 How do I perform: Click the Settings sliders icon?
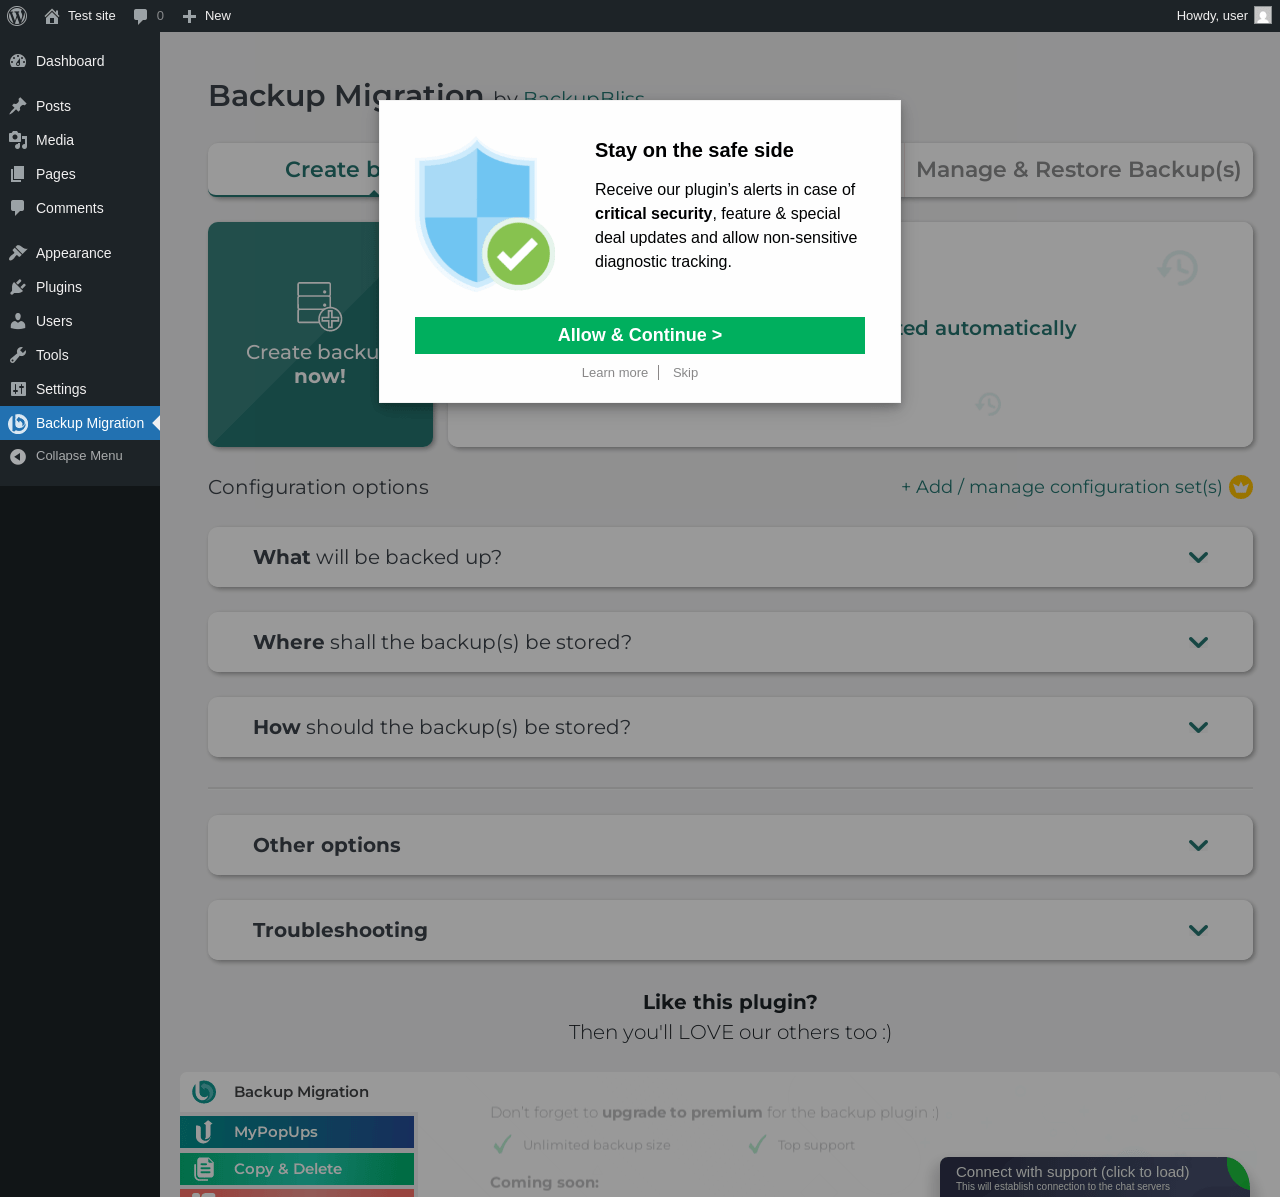tap(18, 389)
